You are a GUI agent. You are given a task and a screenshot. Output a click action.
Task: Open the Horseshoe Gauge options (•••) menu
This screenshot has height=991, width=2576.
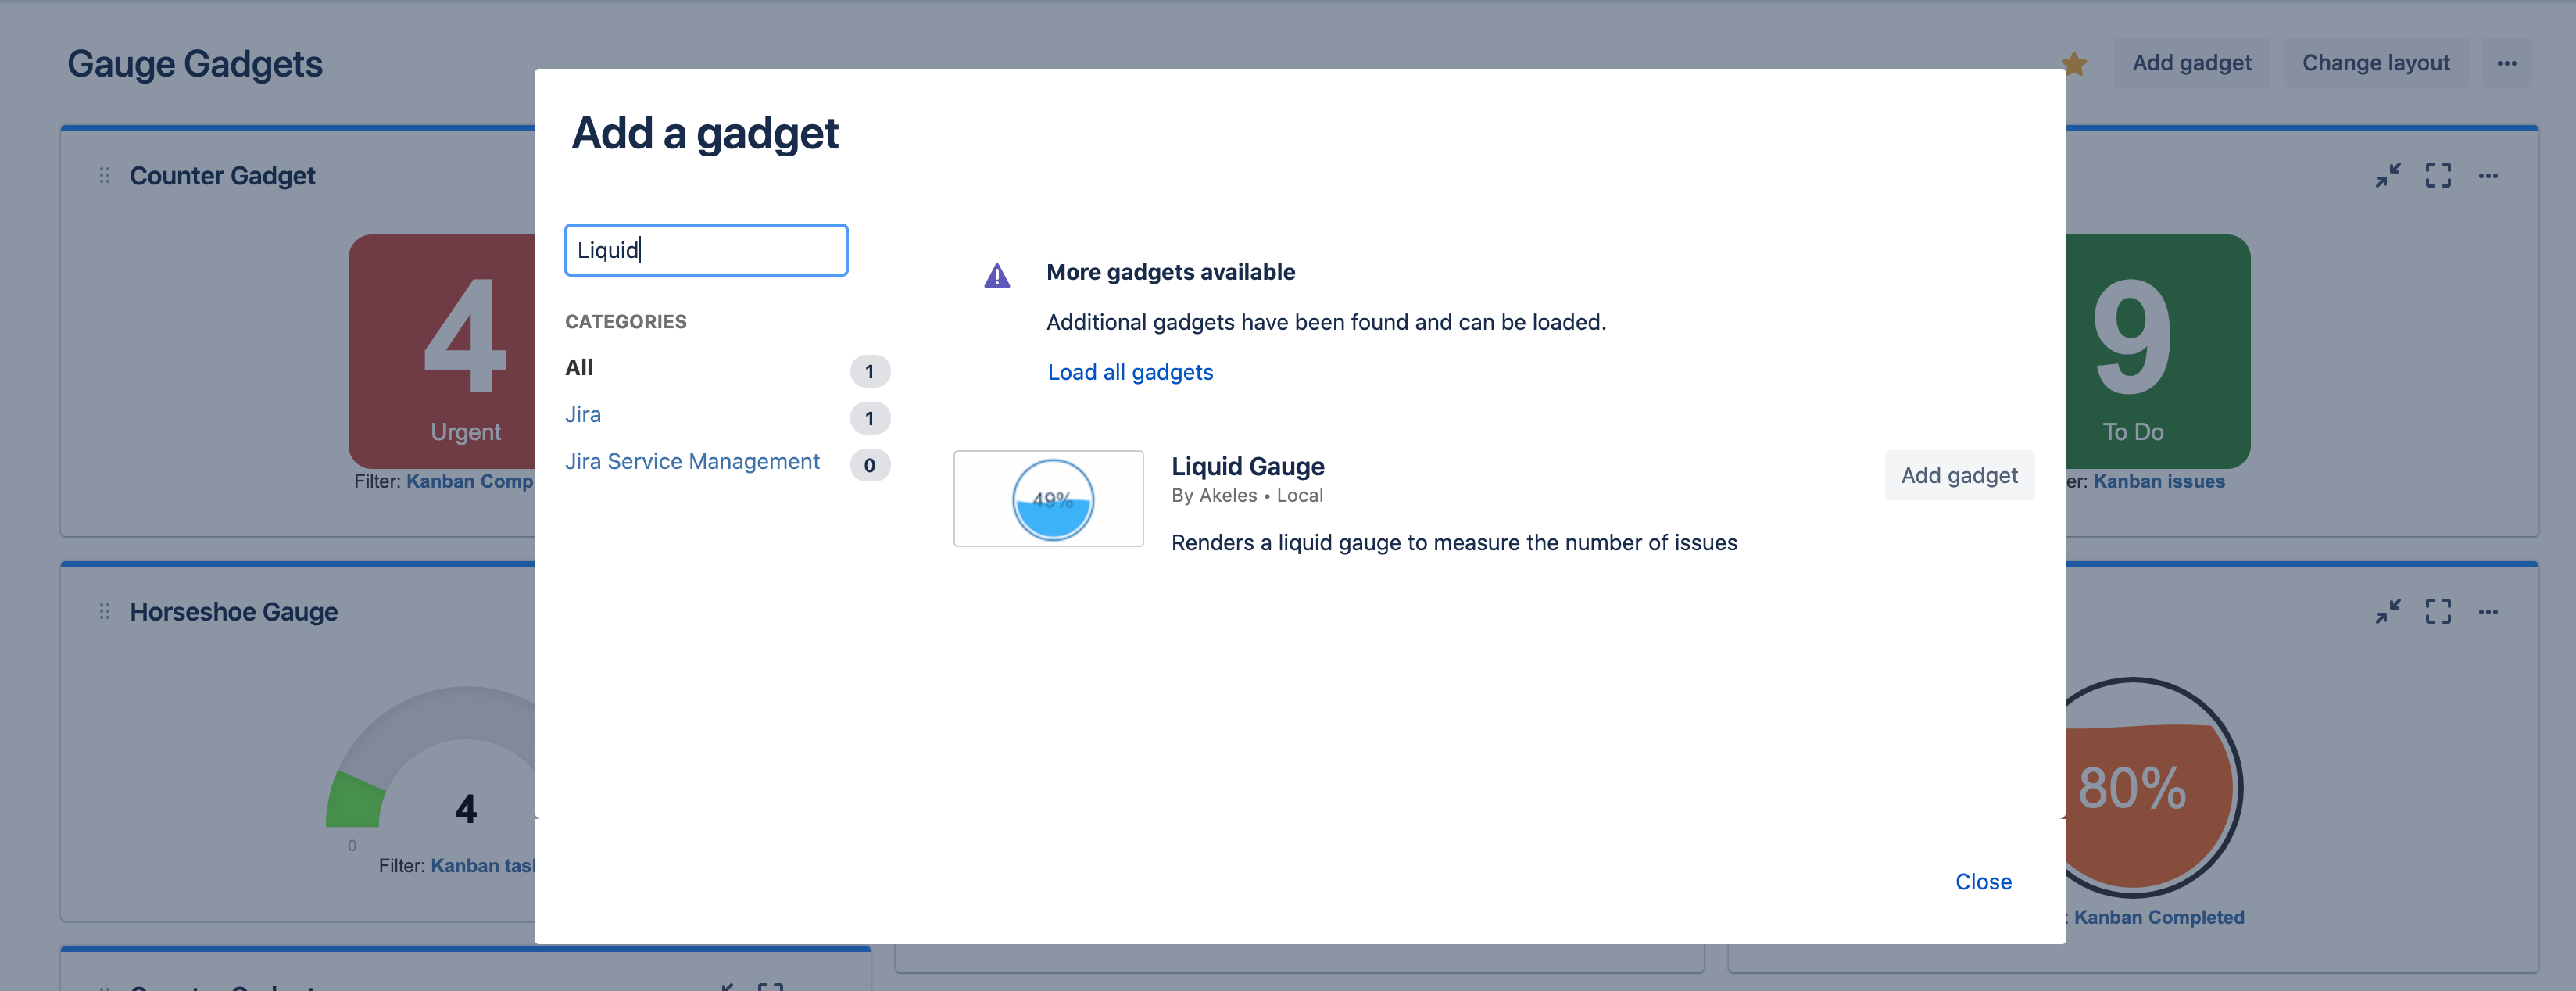pyautogui.click(x=2489, y=611)
